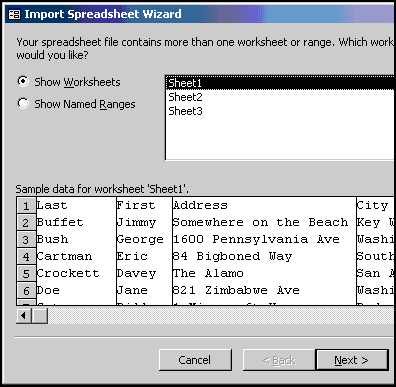Screen dimensions: 396x387
Task: Click the horizontal scrollbar thumb
Action: tap(40, 315)
